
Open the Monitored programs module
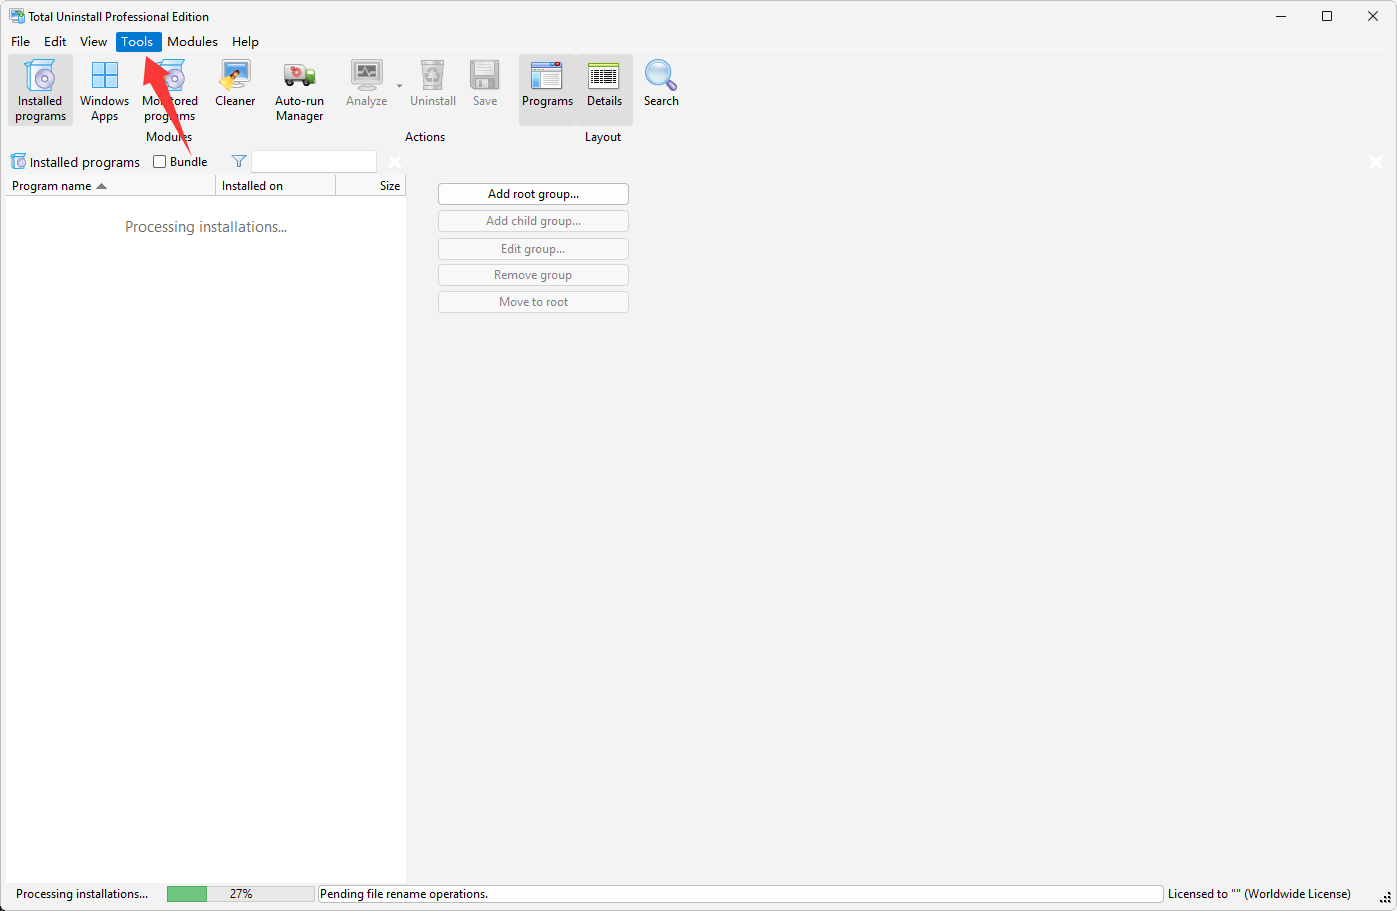(170, 90)
